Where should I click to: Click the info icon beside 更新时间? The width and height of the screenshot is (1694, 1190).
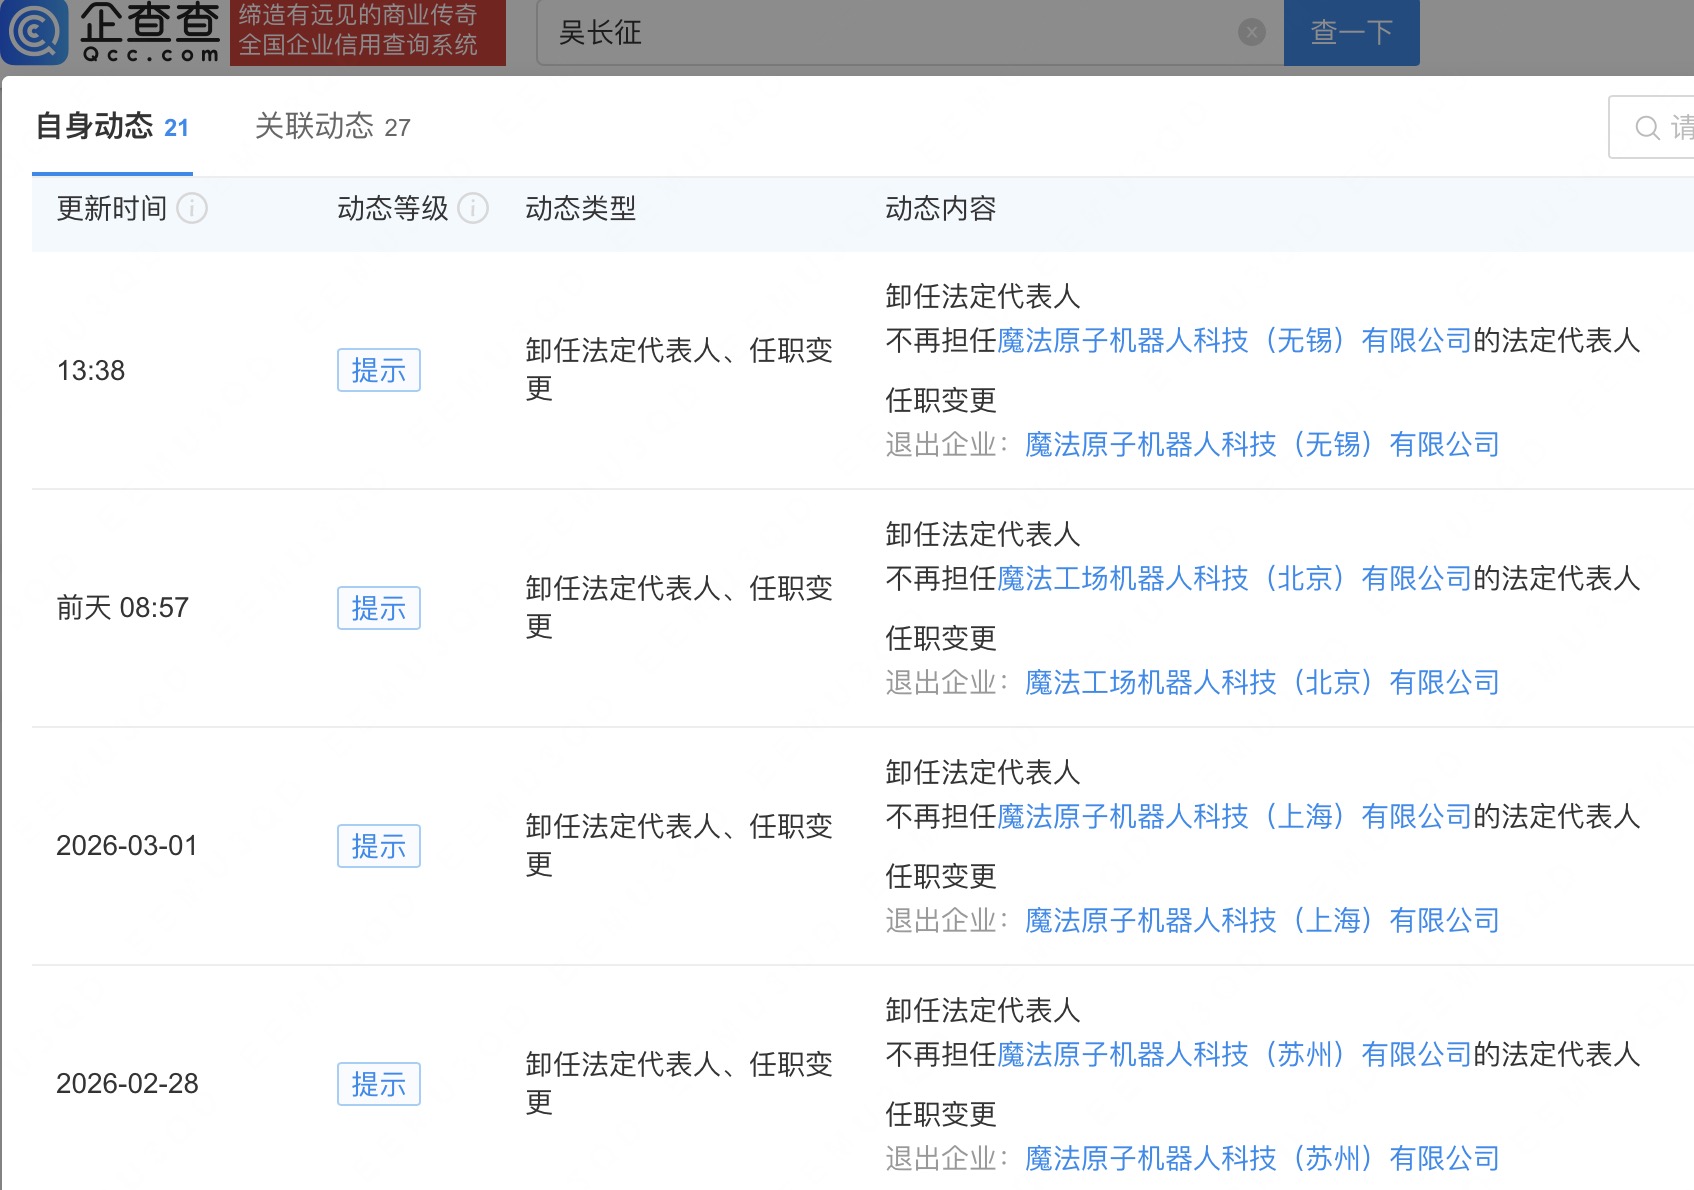[192, 208]
